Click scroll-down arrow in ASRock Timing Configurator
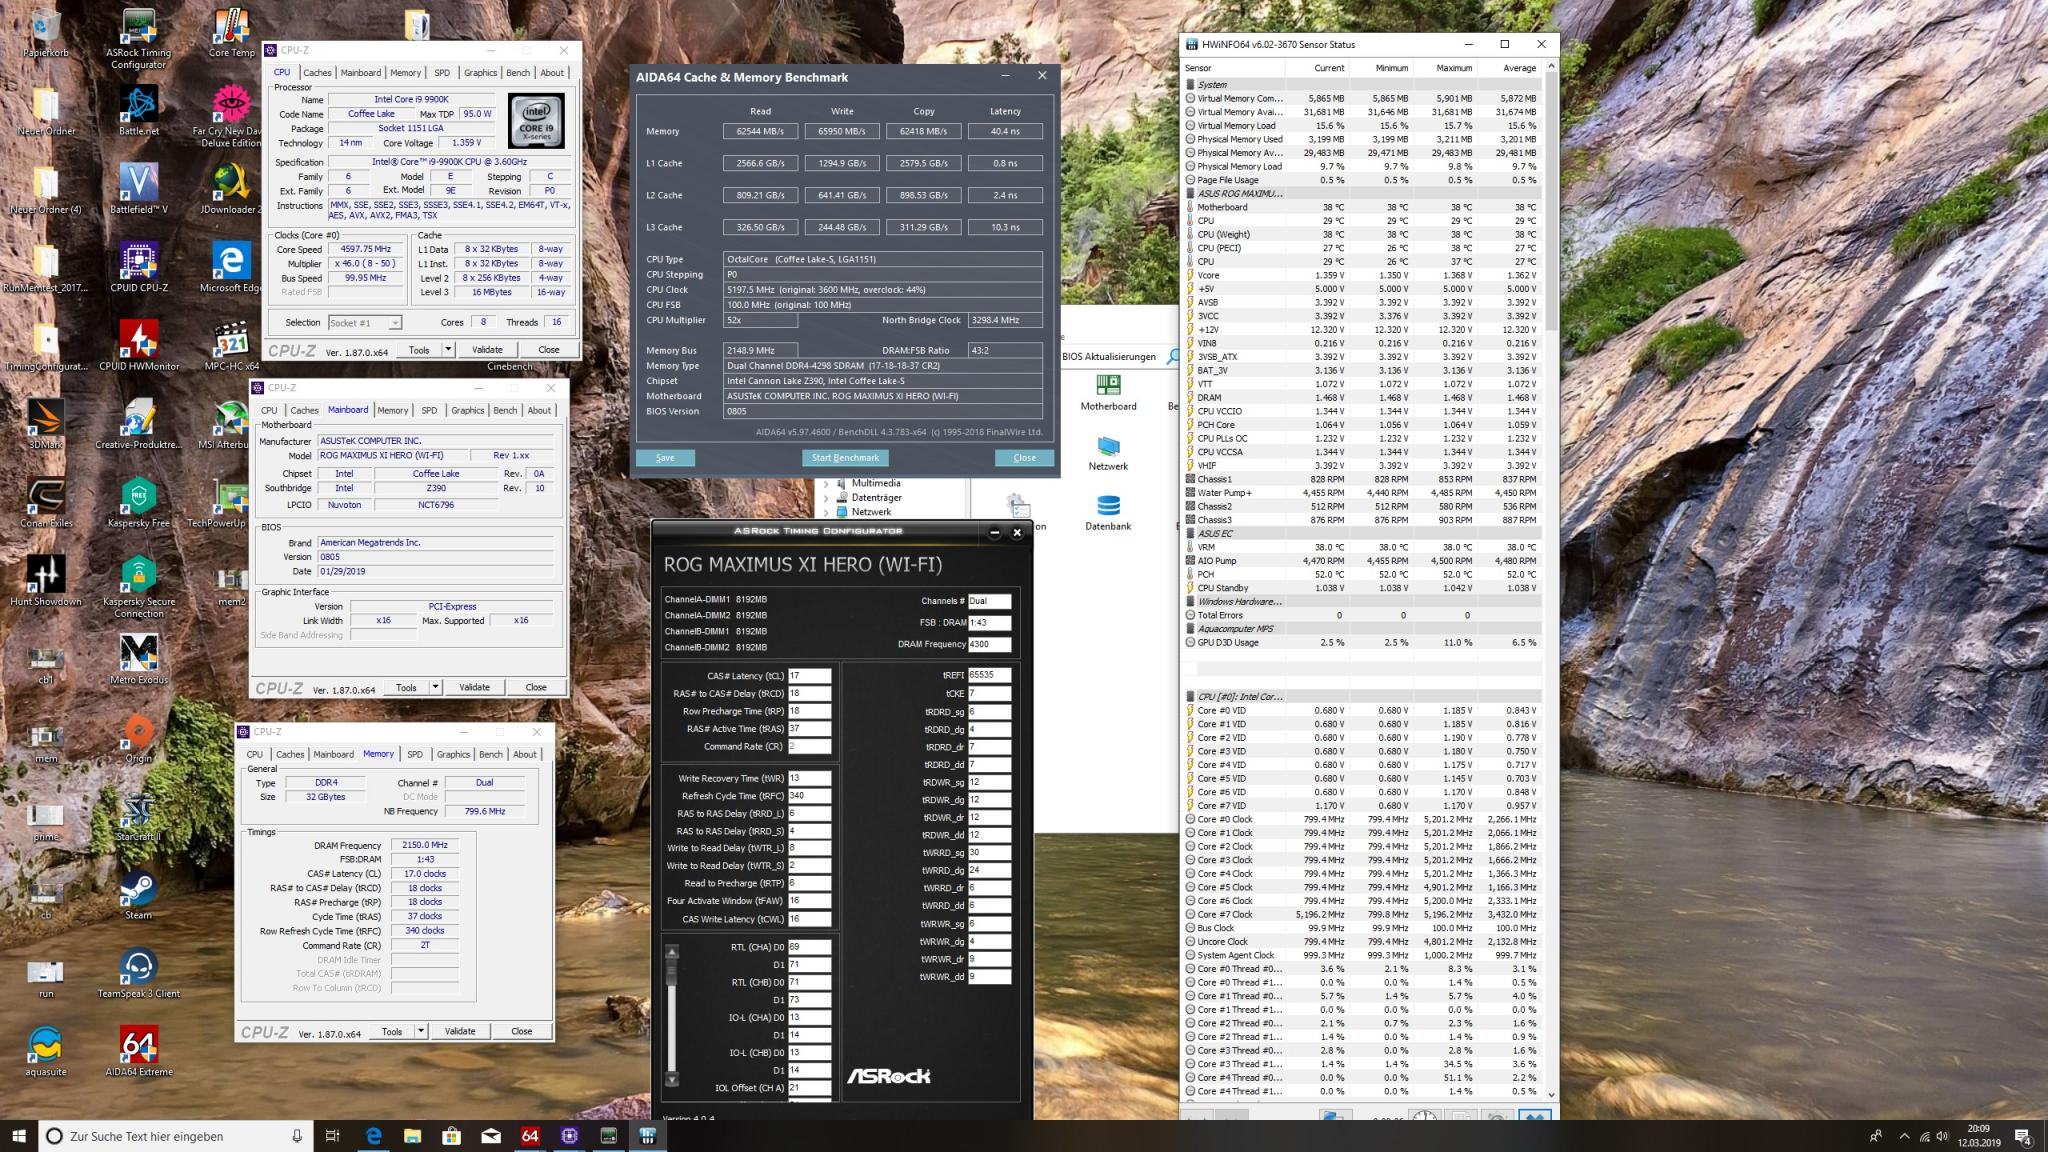Image resolution: width=2048 pixels, height=1152 pixels. [x=672, y=1080]
